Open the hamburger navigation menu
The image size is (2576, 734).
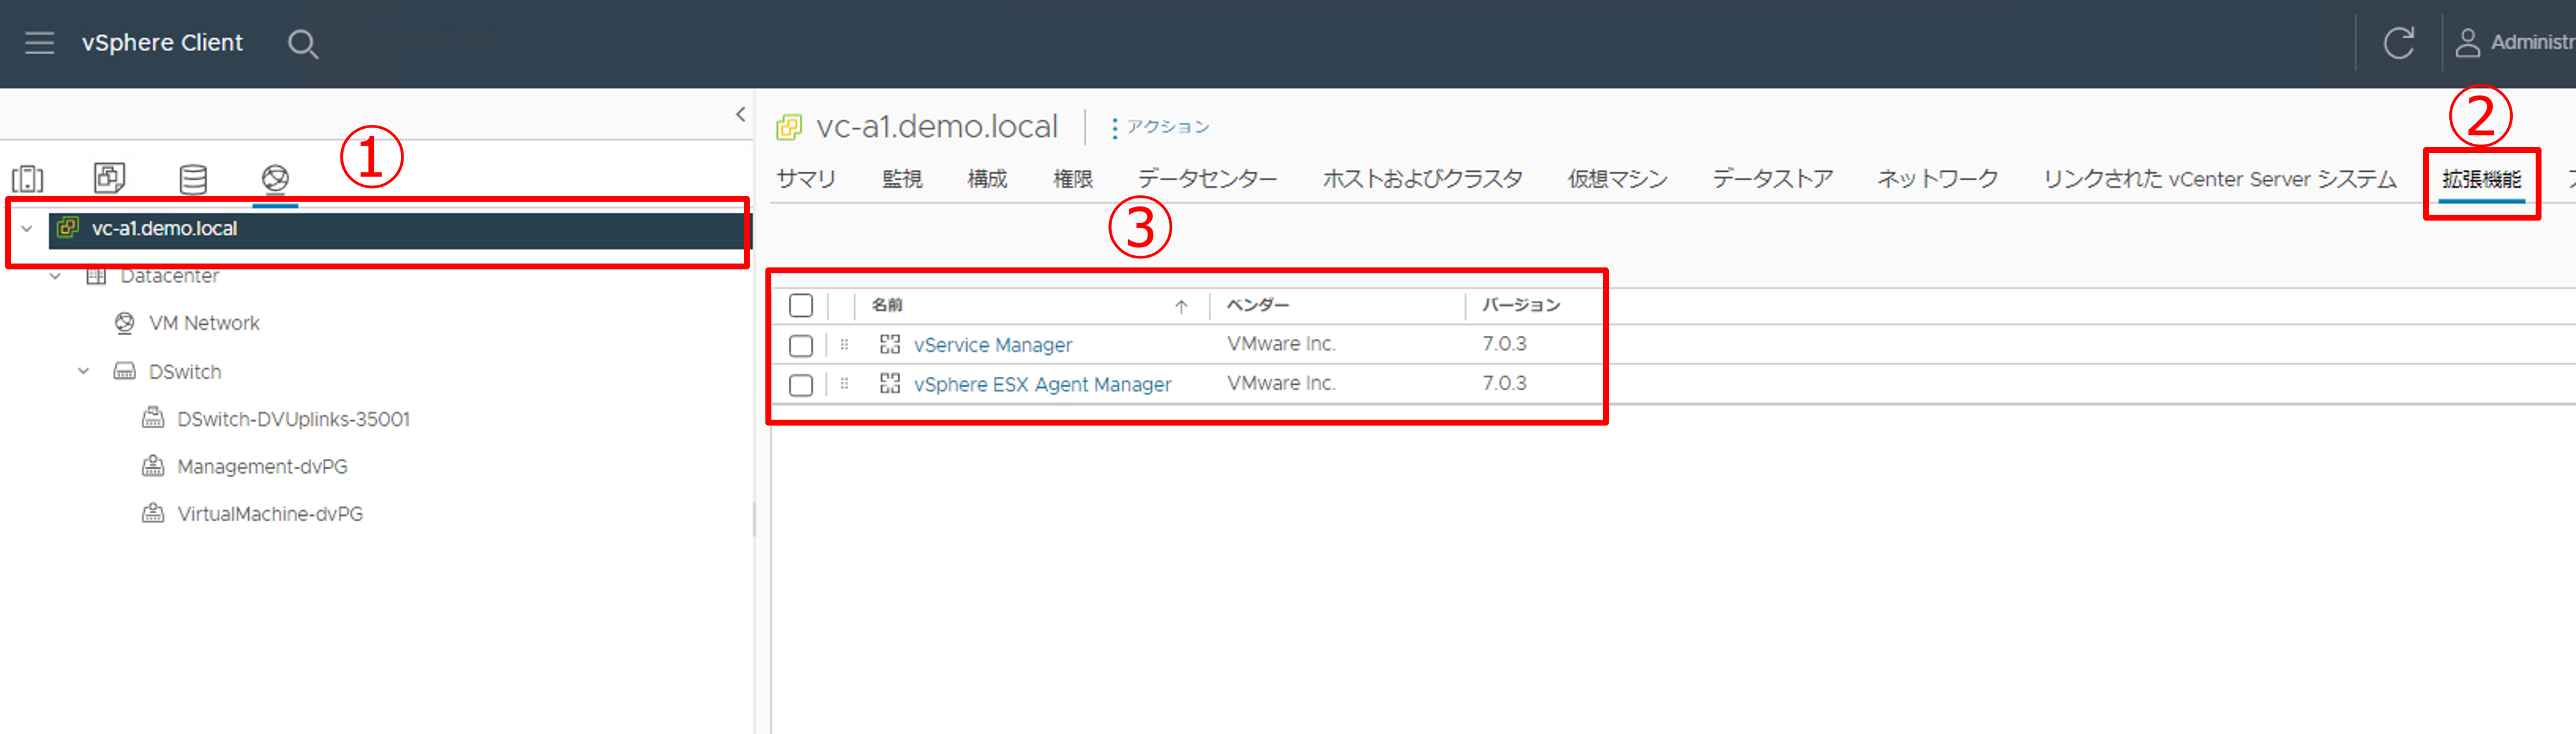pyautogui.click(x=39, y=43)
